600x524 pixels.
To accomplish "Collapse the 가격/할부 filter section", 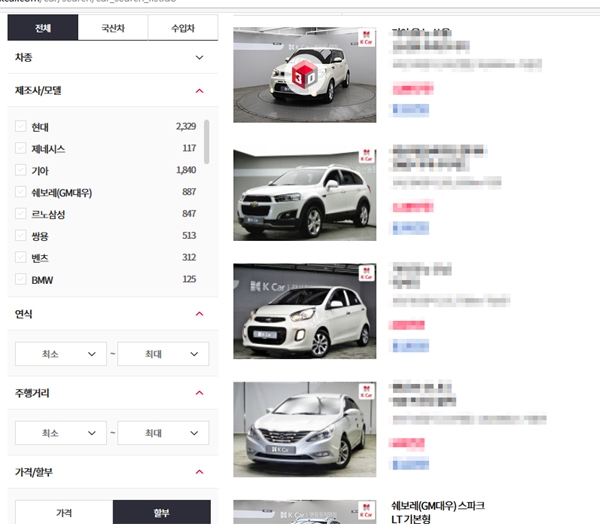I will click(x=199, y=472).
